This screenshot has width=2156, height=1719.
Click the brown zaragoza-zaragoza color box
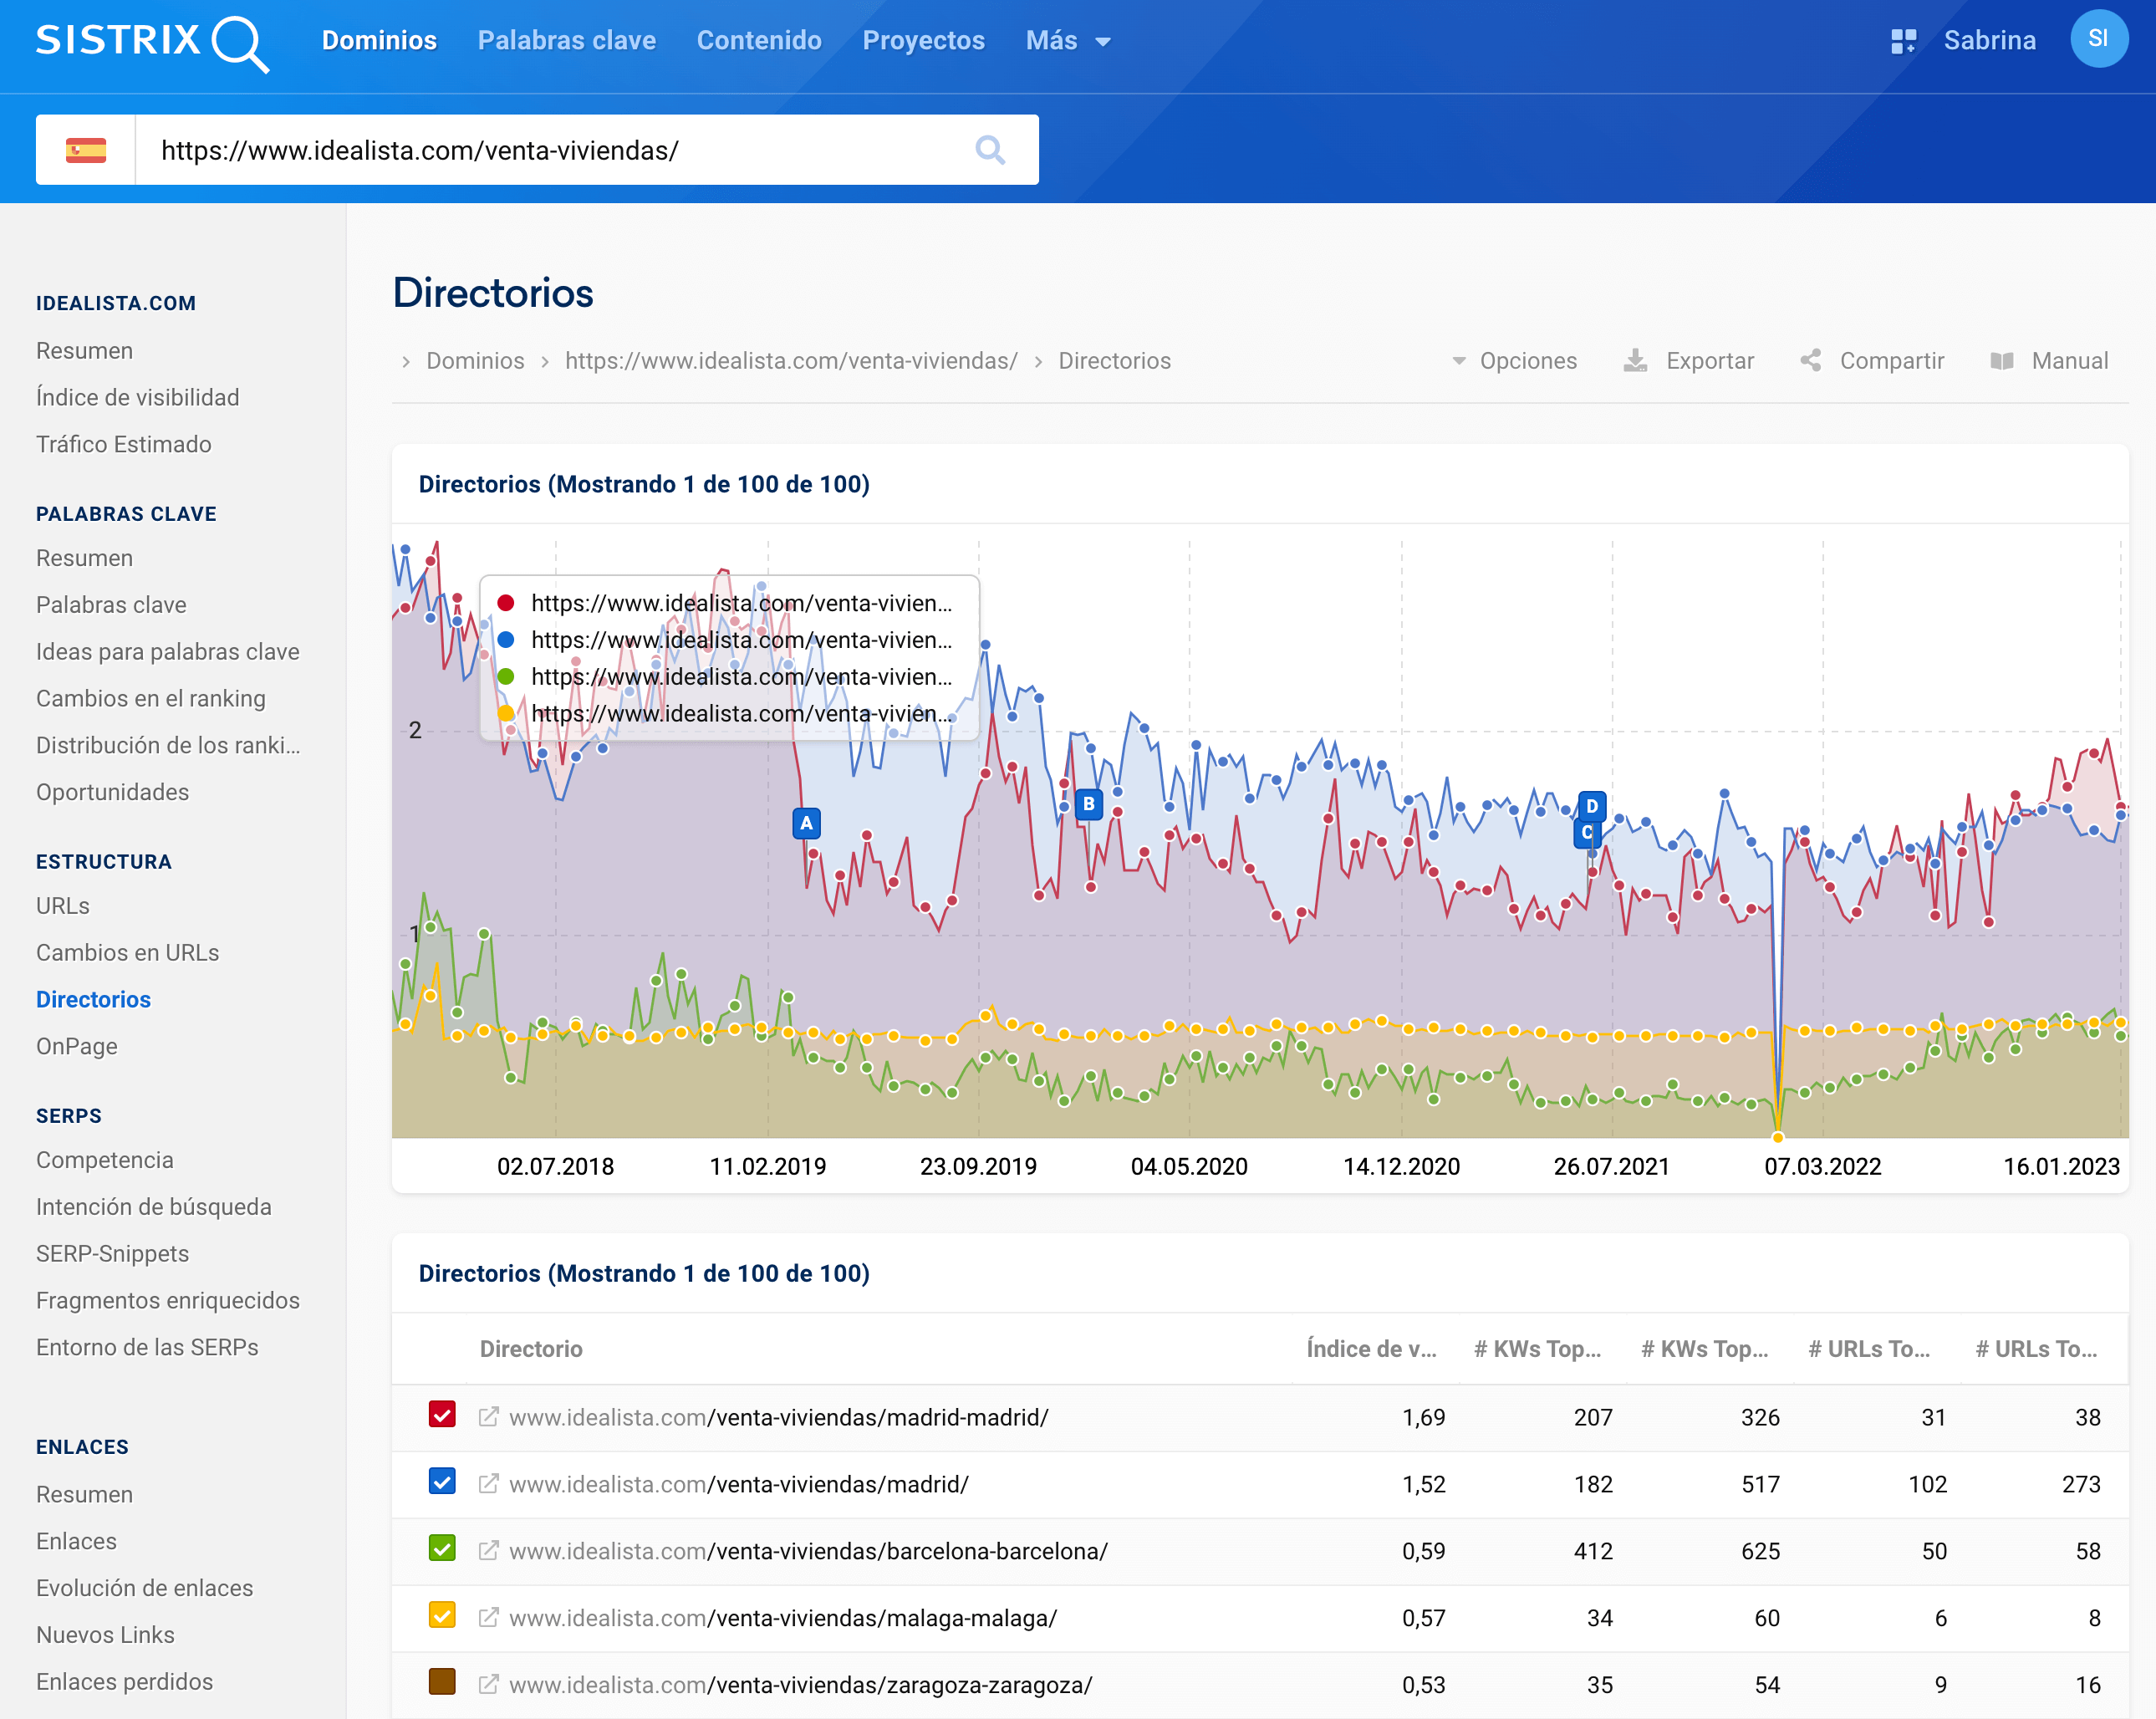point(442,1682)
